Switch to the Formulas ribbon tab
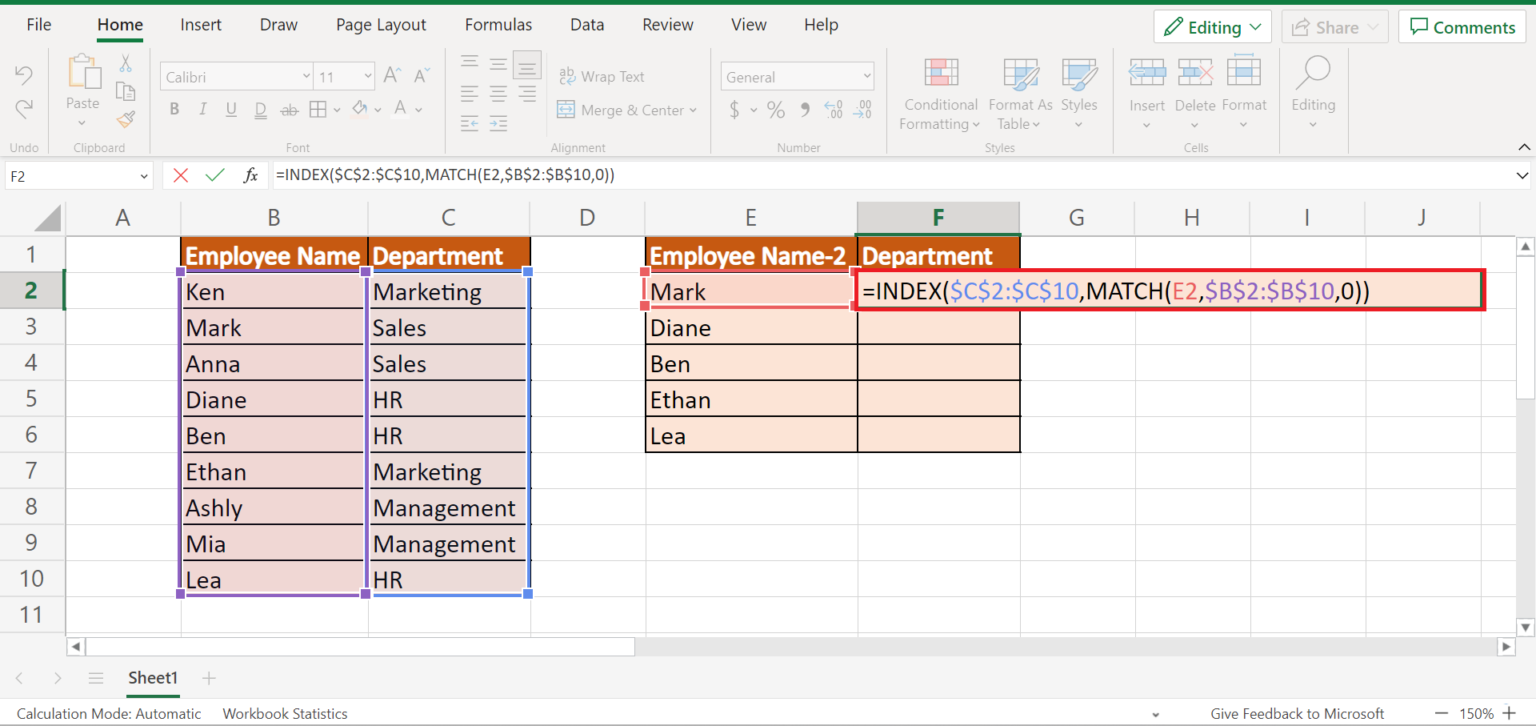 pos(498,24)
